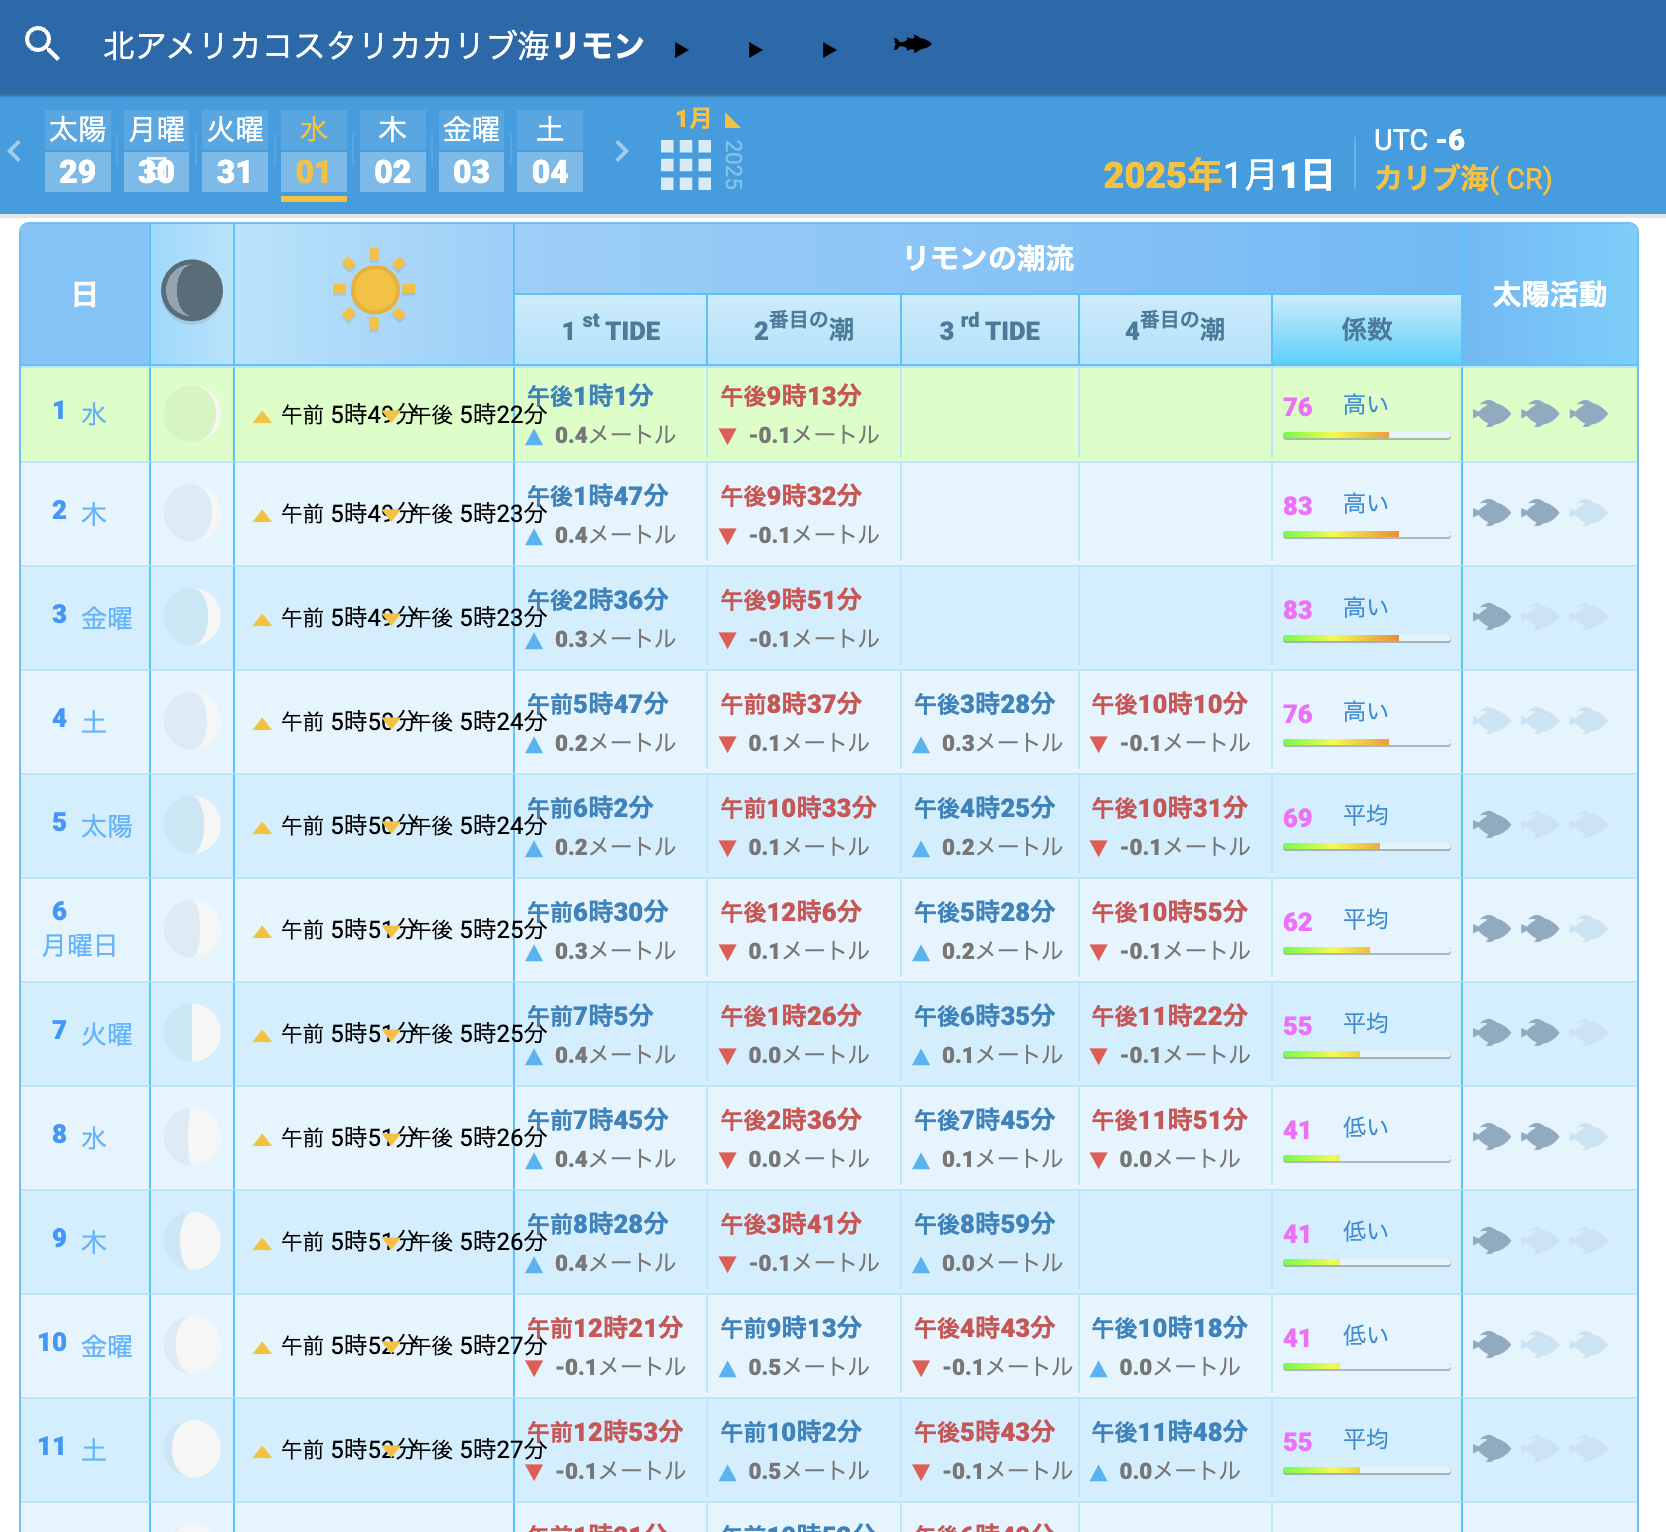1666x1532 pixels.
Task: Click sunrise arrow icon in day 4 row
Action: (x=262, y=723)
